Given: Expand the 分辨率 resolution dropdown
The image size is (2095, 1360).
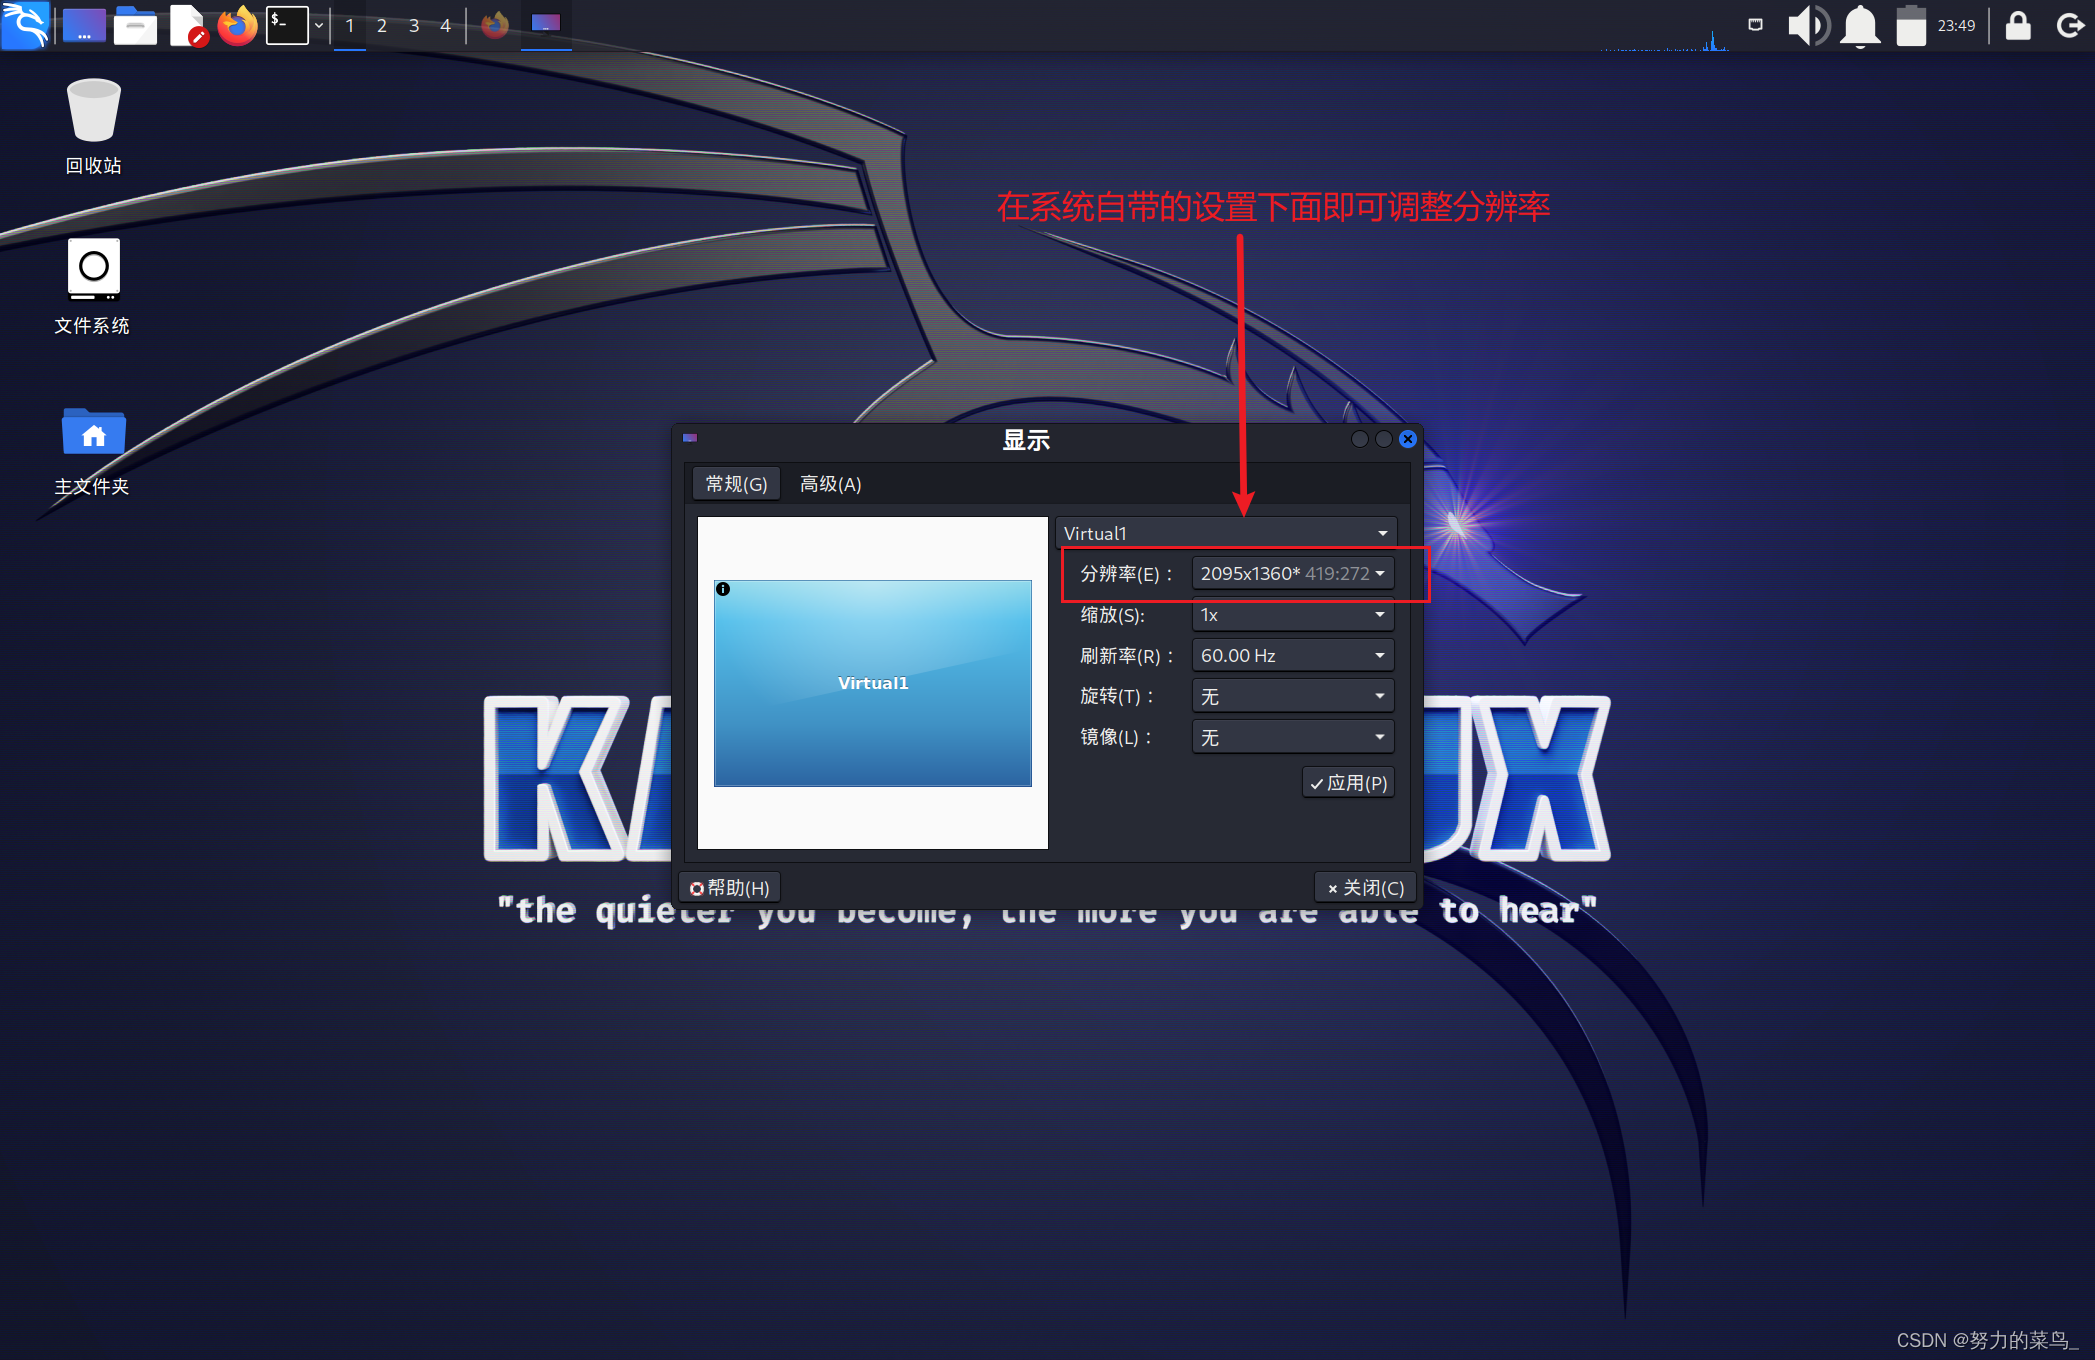Looking at the screenshot, I should (1292, 573).
